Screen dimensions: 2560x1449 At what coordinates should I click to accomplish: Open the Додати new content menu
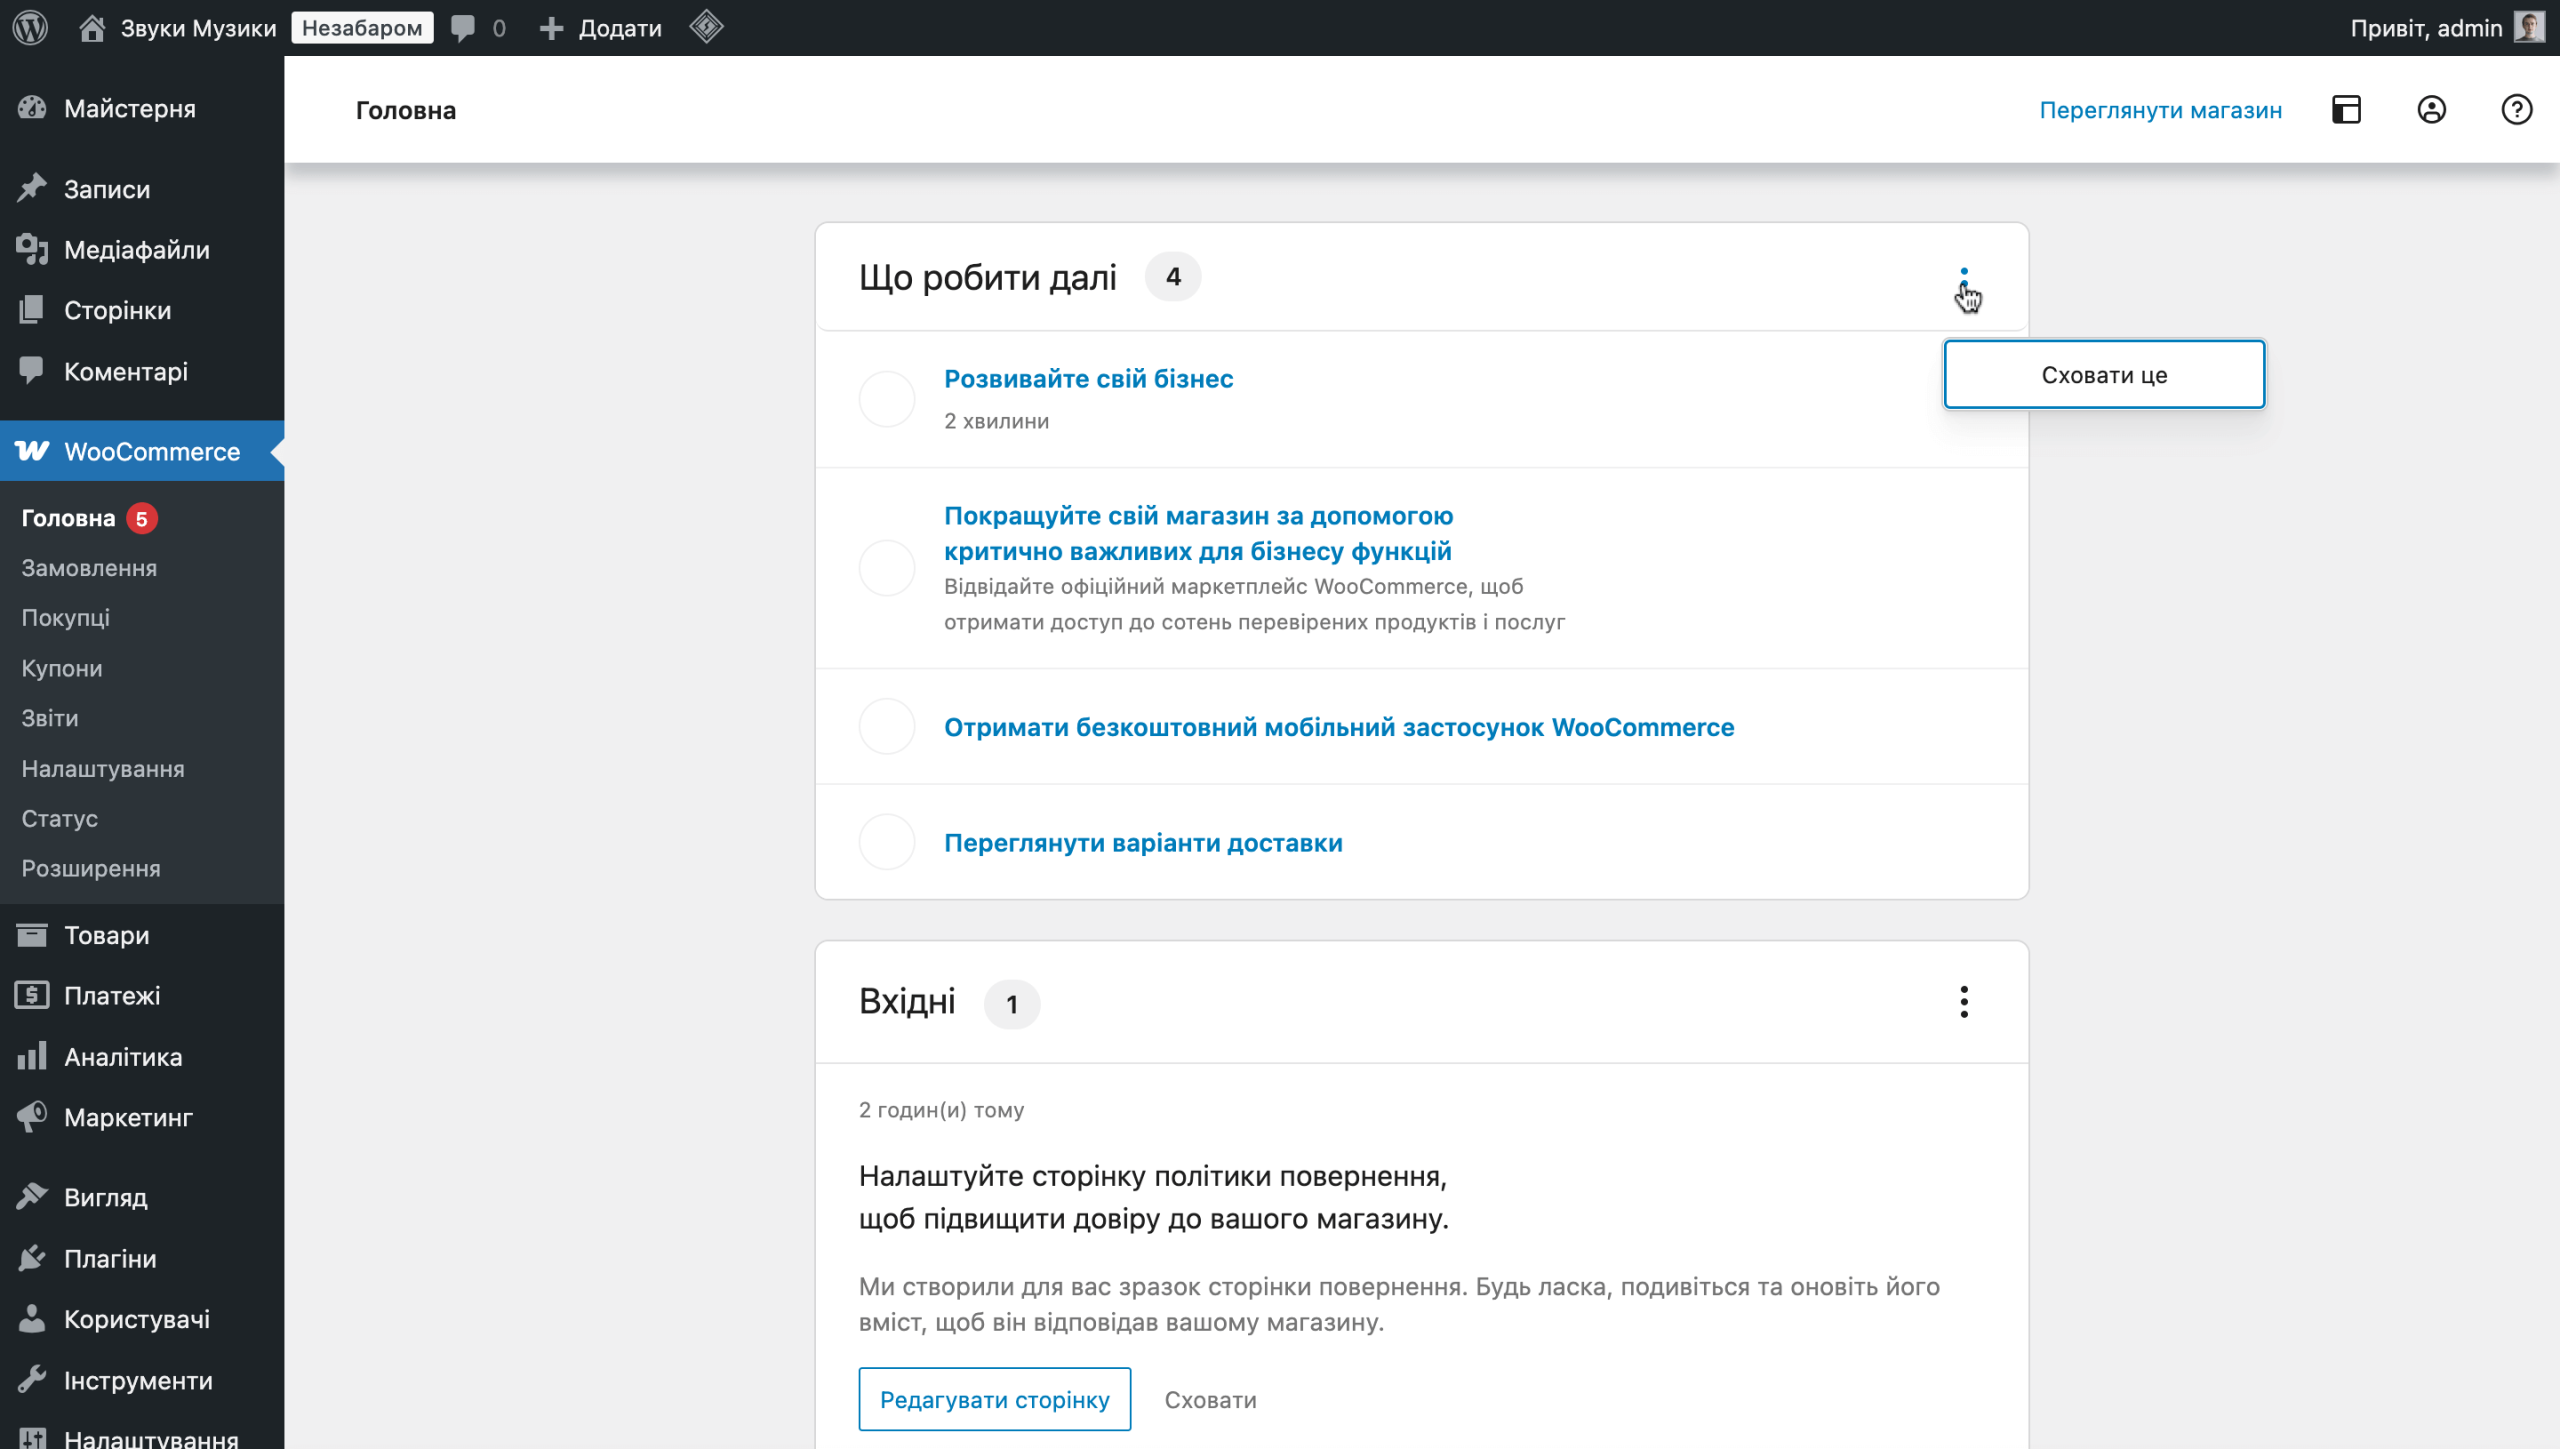[x=601, y=27]
